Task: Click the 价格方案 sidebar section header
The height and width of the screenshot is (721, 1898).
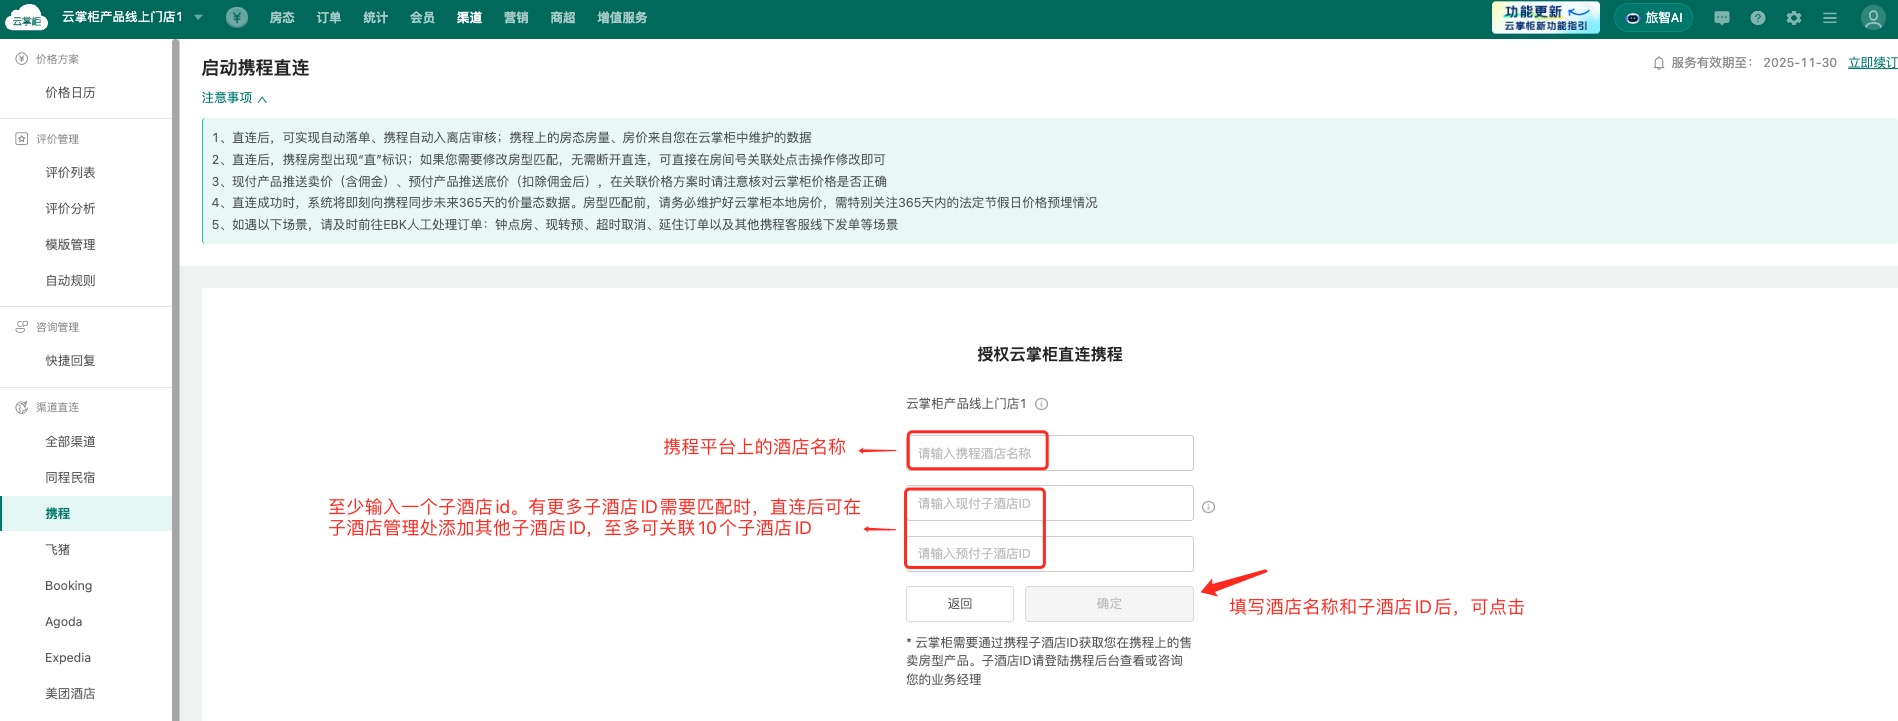Action: (x=57, y=59)
